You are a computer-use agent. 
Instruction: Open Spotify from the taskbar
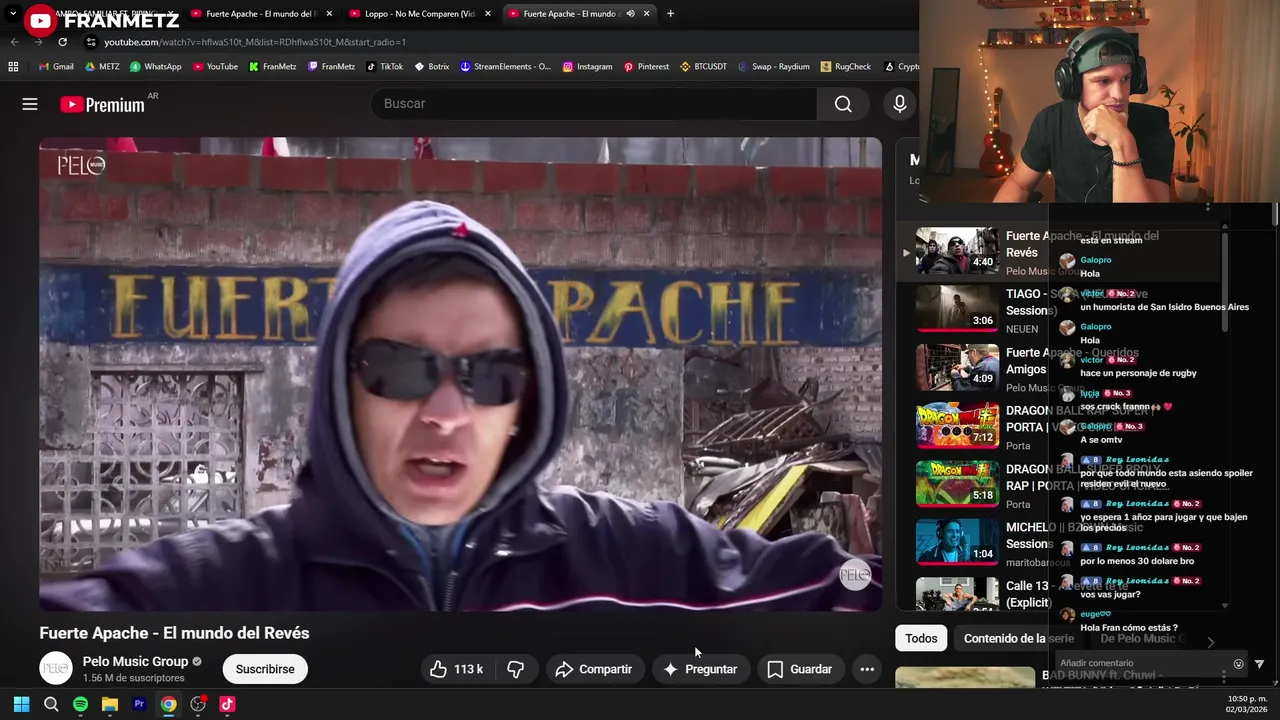pos(80,704)
